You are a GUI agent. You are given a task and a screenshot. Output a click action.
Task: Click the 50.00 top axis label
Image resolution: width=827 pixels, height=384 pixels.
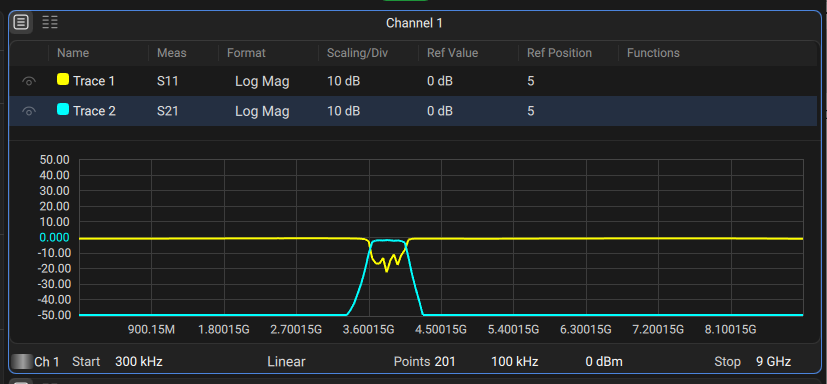pos(54,160)
